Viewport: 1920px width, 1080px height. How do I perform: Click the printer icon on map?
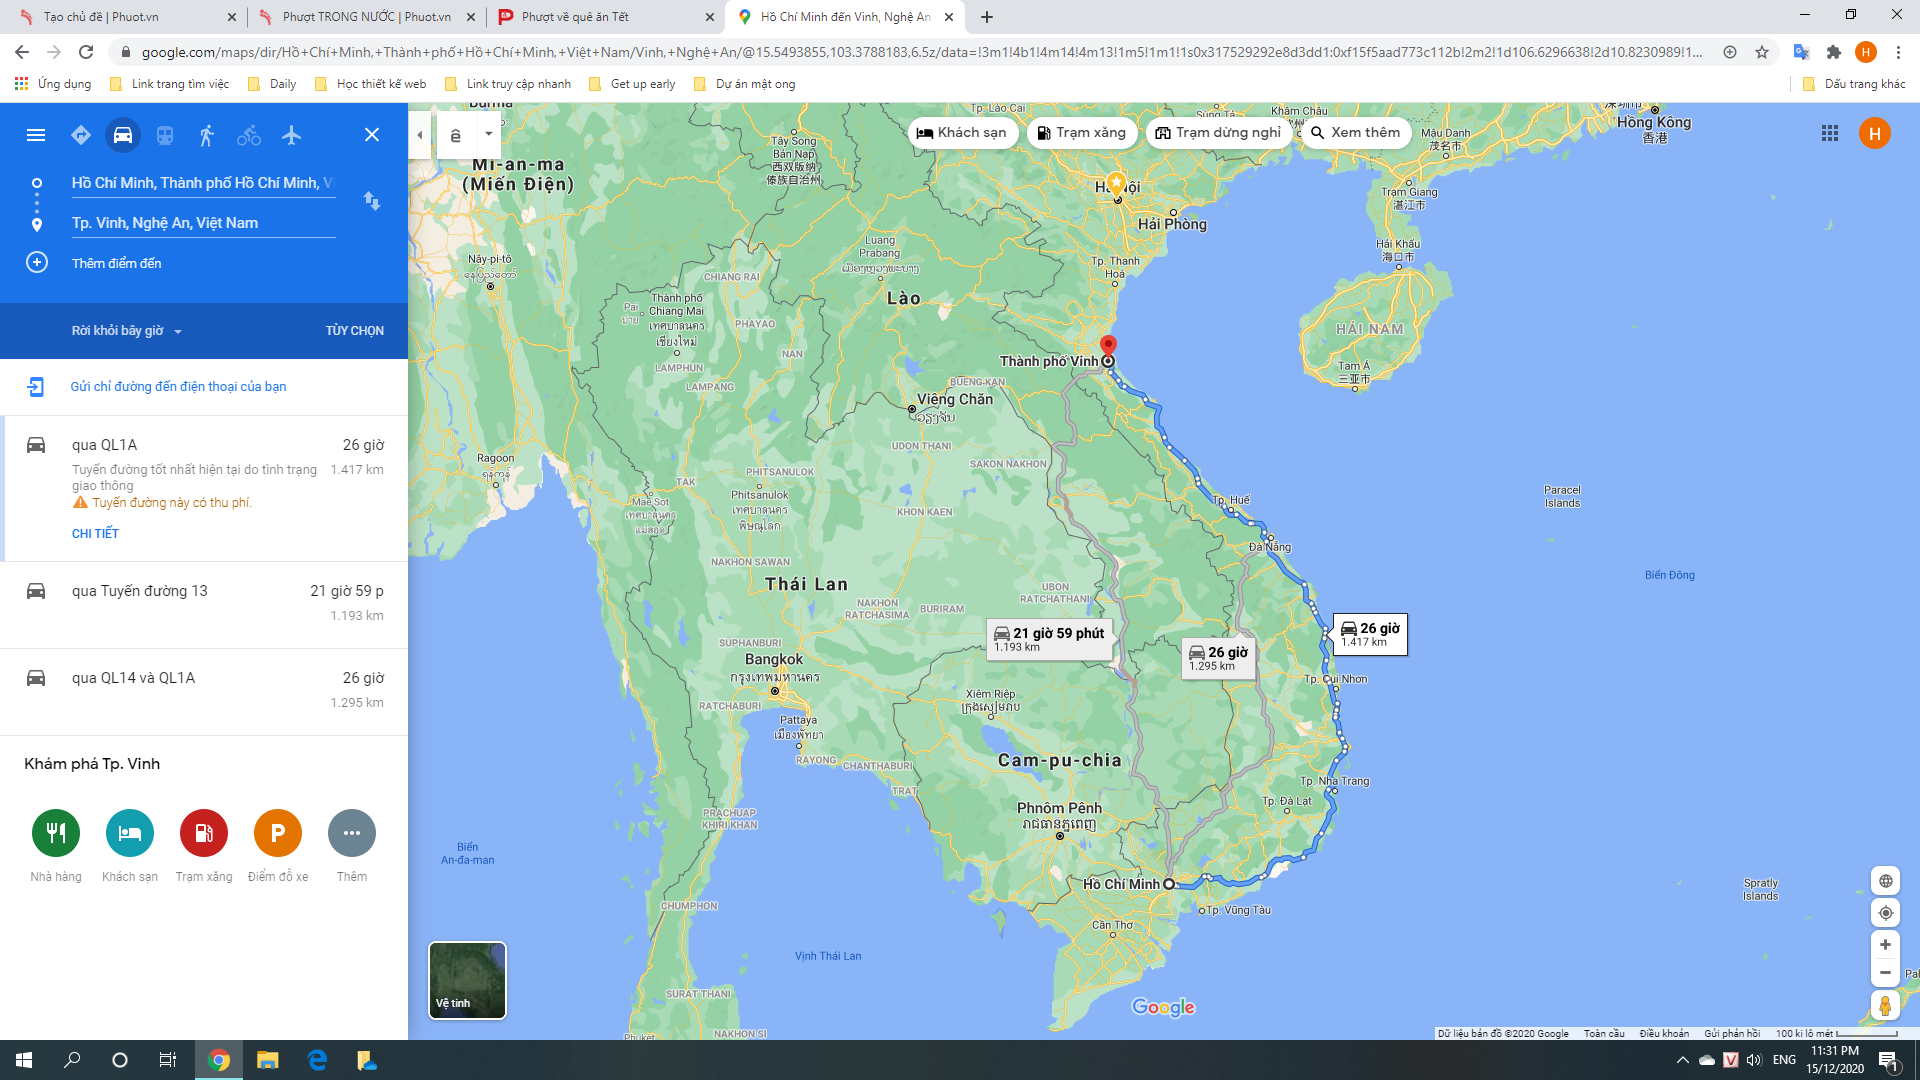[x=456, y=135]
